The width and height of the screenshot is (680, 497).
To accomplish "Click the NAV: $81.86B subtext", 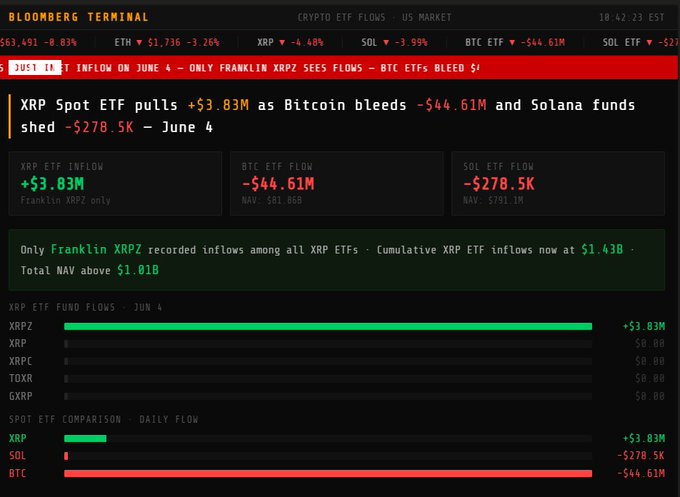I will (x=271, y=200).
